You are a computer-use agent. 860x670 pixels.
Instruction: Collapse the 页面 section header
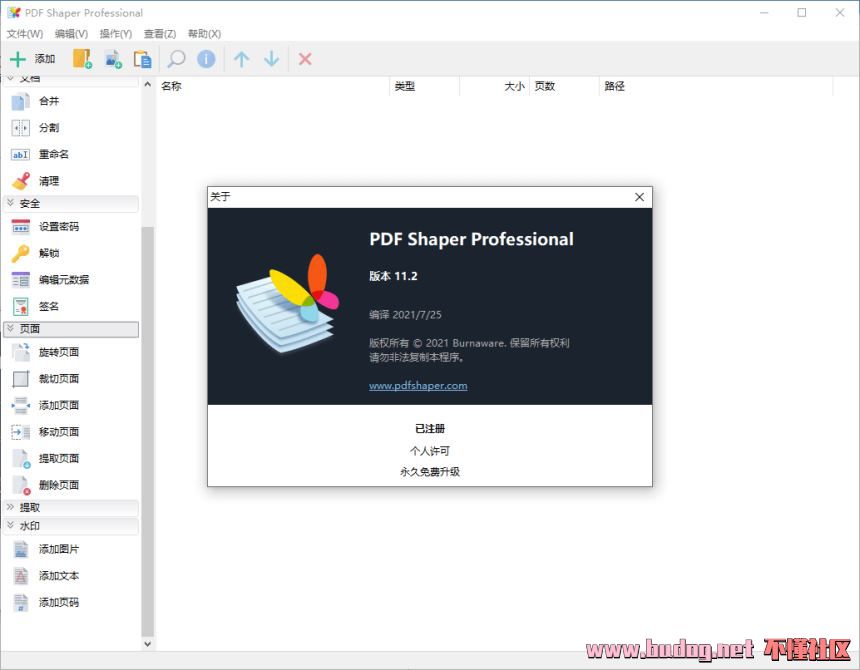point(71,328)
